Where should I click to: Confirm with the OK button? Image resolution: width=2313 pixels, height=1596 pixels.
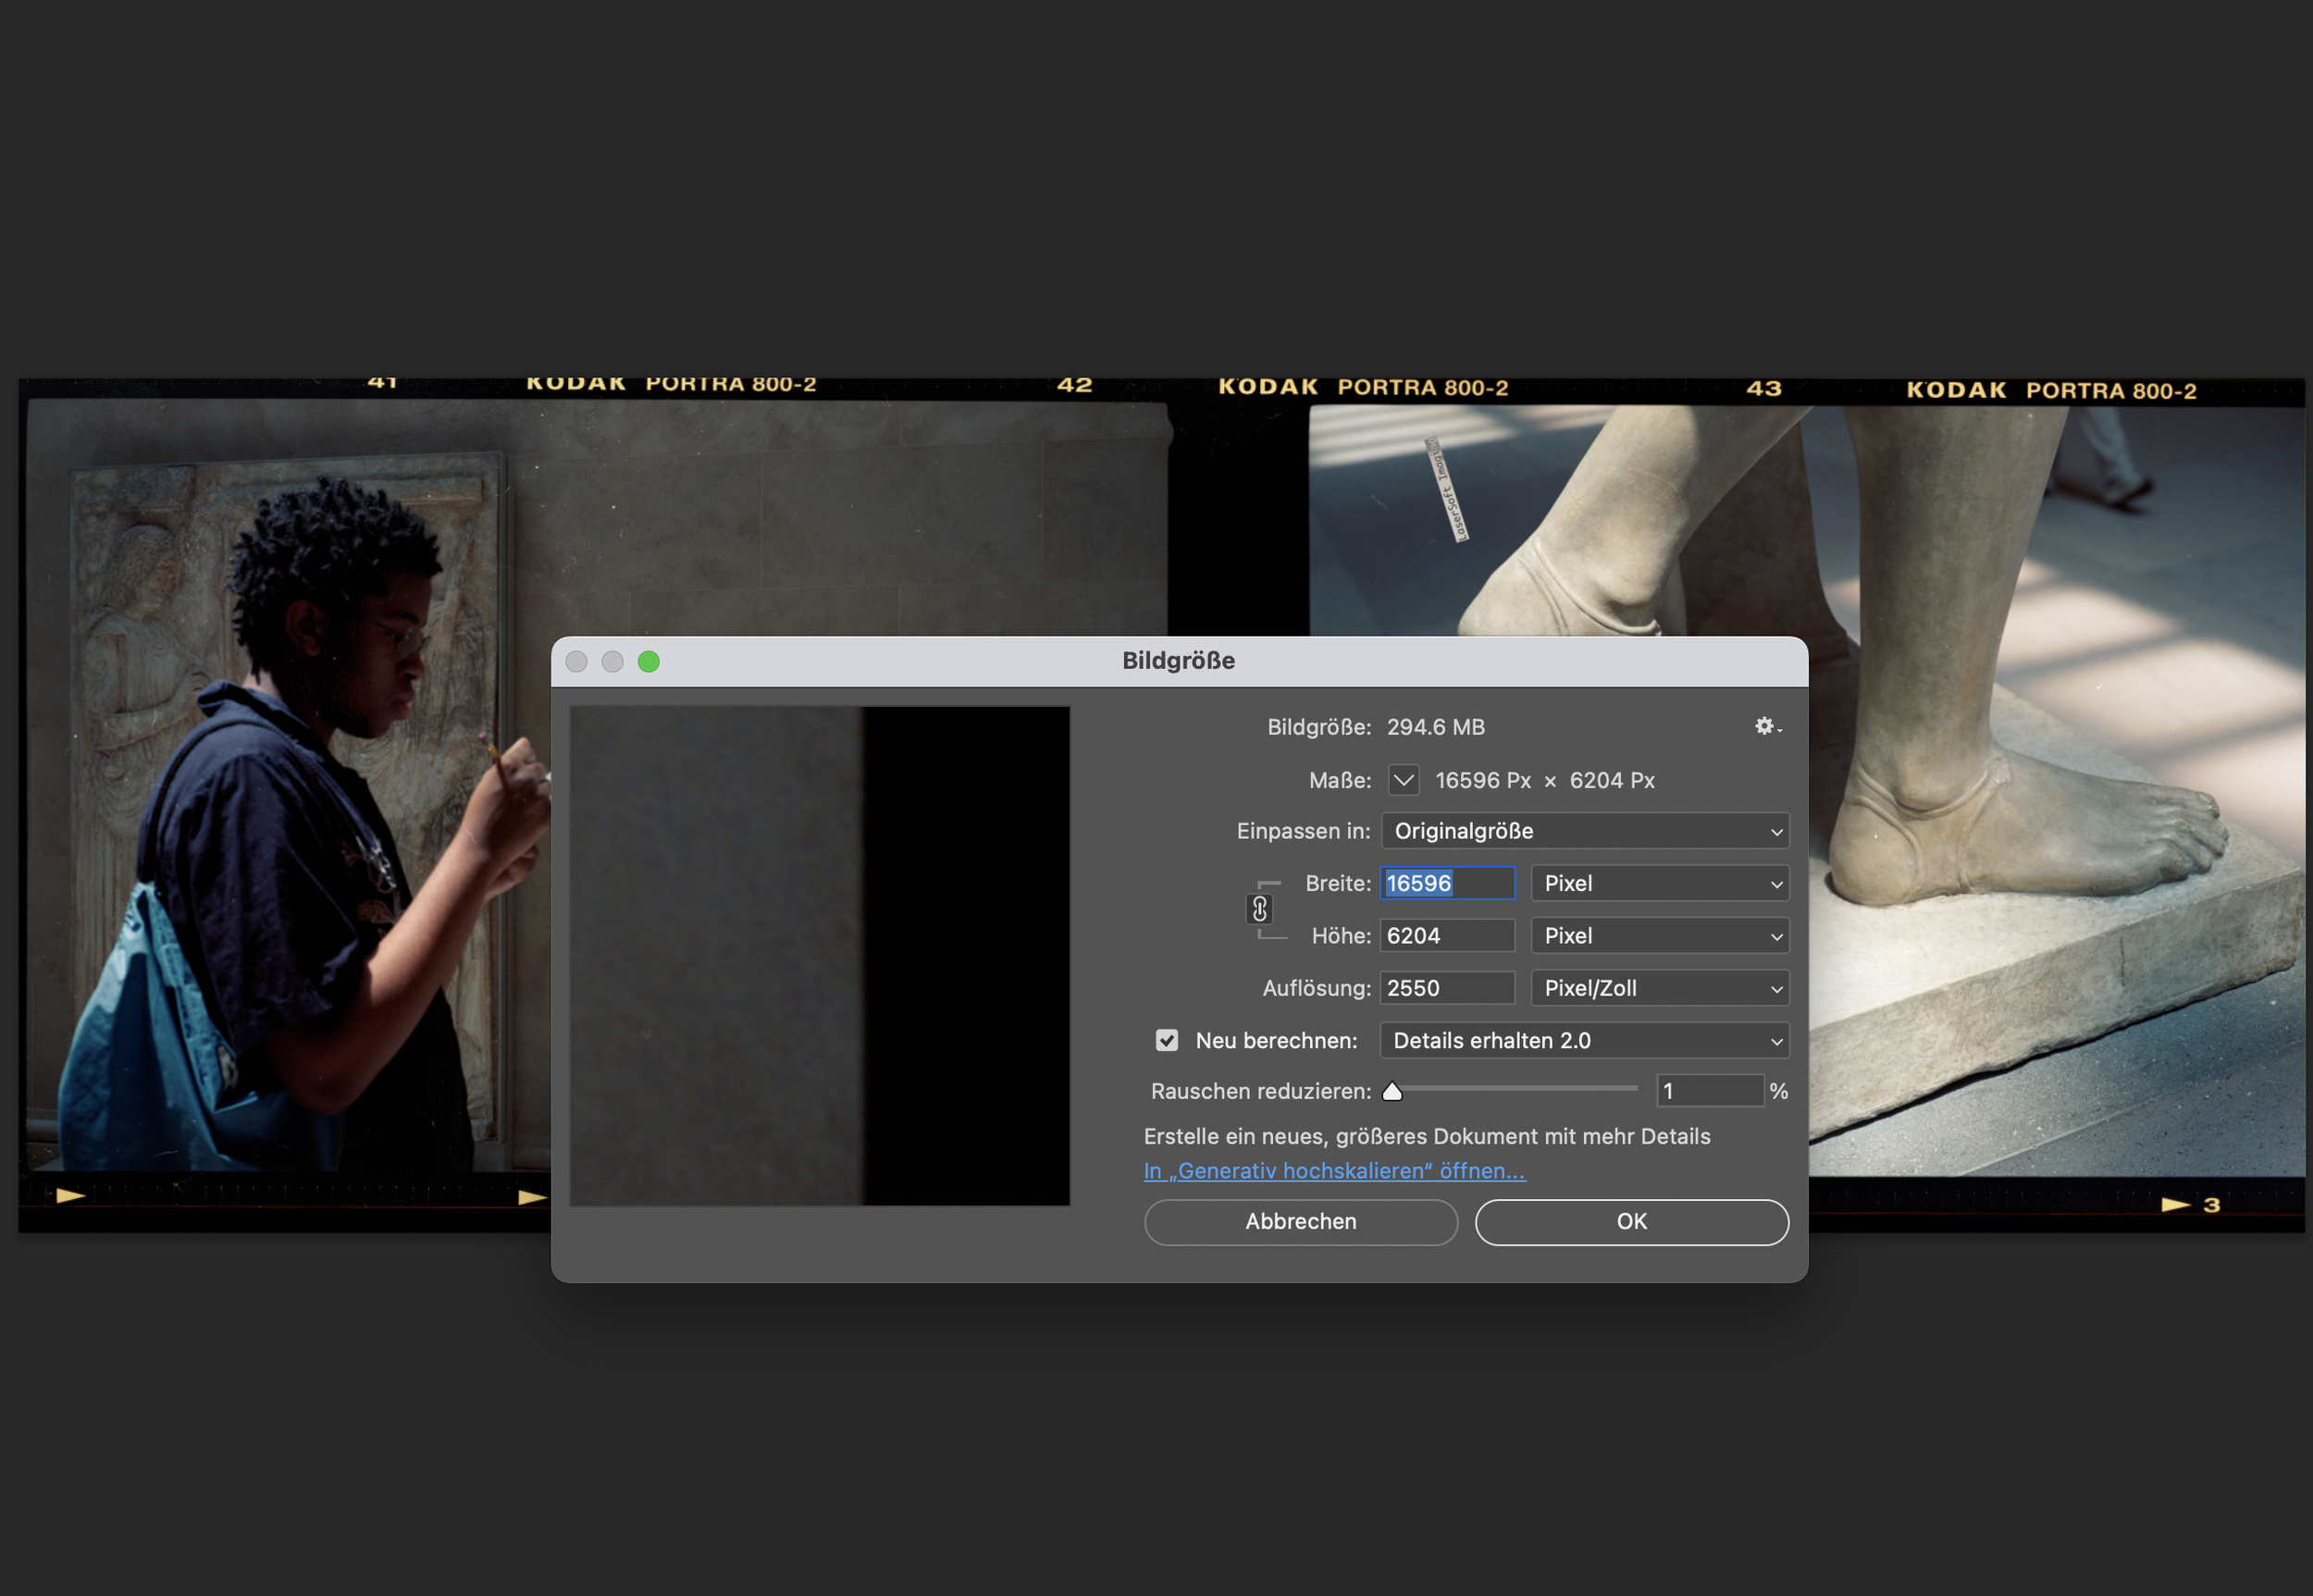(1631, 1221)
